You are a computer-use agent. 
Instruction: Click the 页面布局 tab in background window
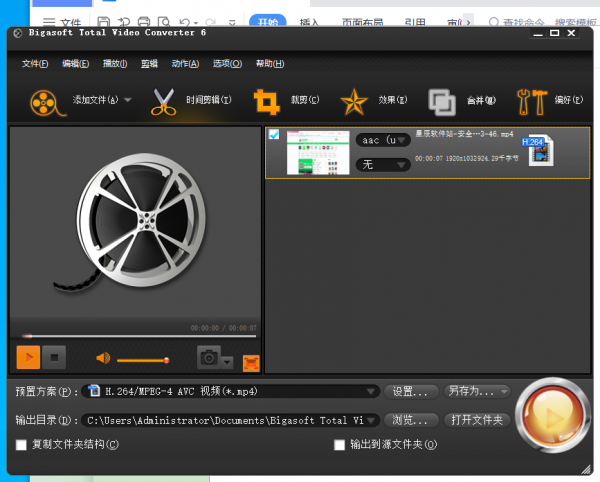(362, 23)
